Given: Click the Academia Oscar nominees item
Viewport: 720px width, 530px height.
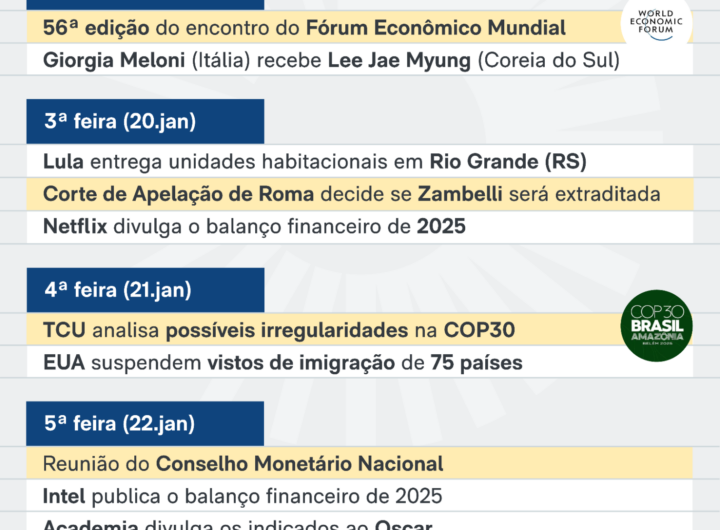Looking at the screenshot, I should click(x=239, y=524).
